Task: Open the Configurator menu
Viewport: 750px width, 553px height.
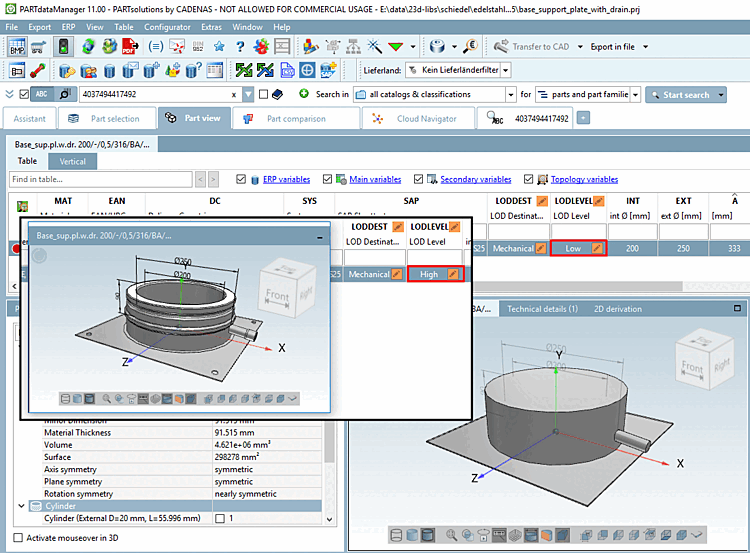Action: 167,27
